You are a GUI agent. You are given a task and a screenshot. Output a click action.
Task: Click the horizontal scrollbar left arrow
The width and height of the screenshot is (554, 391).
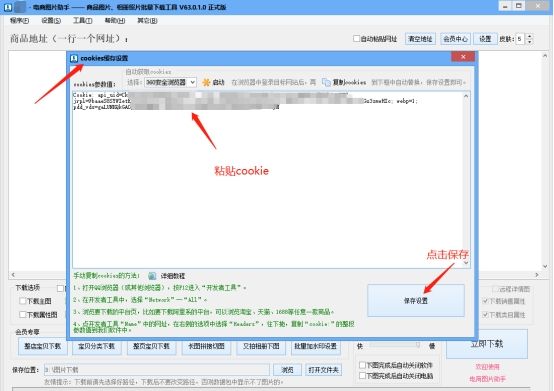(13, 275)
